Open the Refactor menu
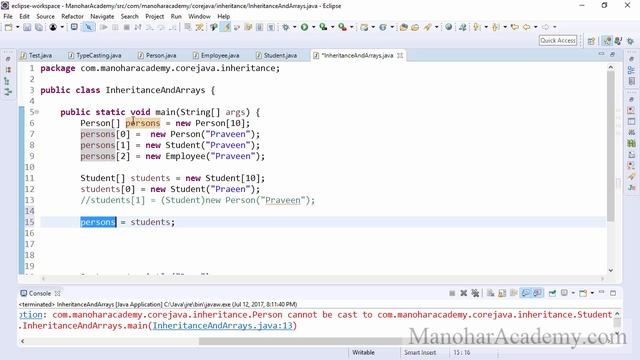The height and width of the screenshot is (360, 640). click(72, 16)
